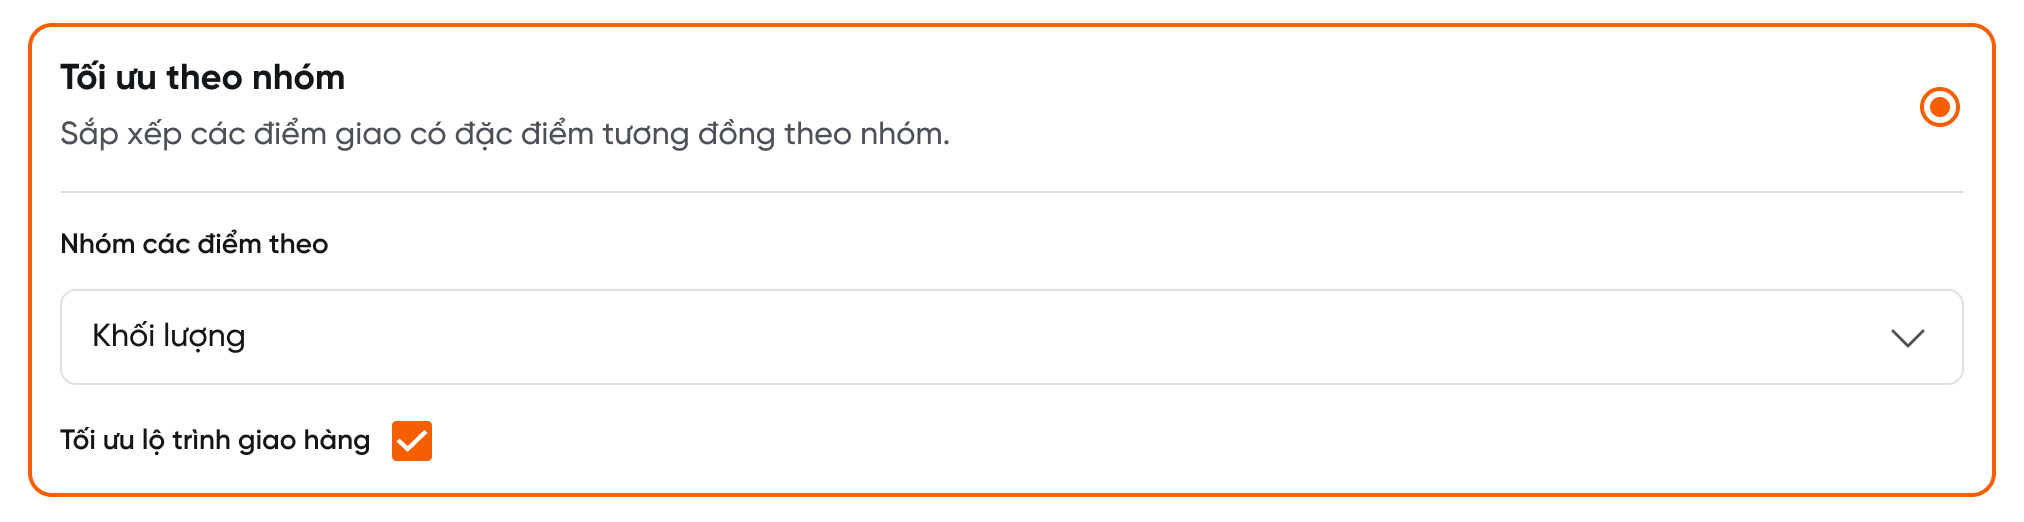2024x522 pixels.
Task: Click the middle of the "Khối lượng" select box
Action: 1010,337
